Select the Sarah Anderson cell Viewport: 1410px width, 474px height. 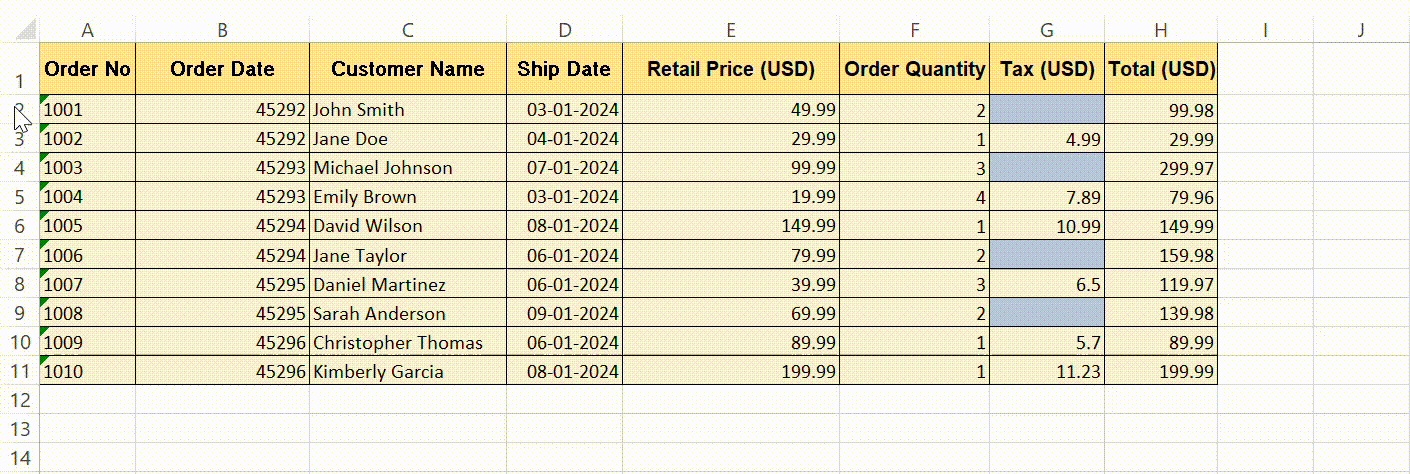pos(407,313)
